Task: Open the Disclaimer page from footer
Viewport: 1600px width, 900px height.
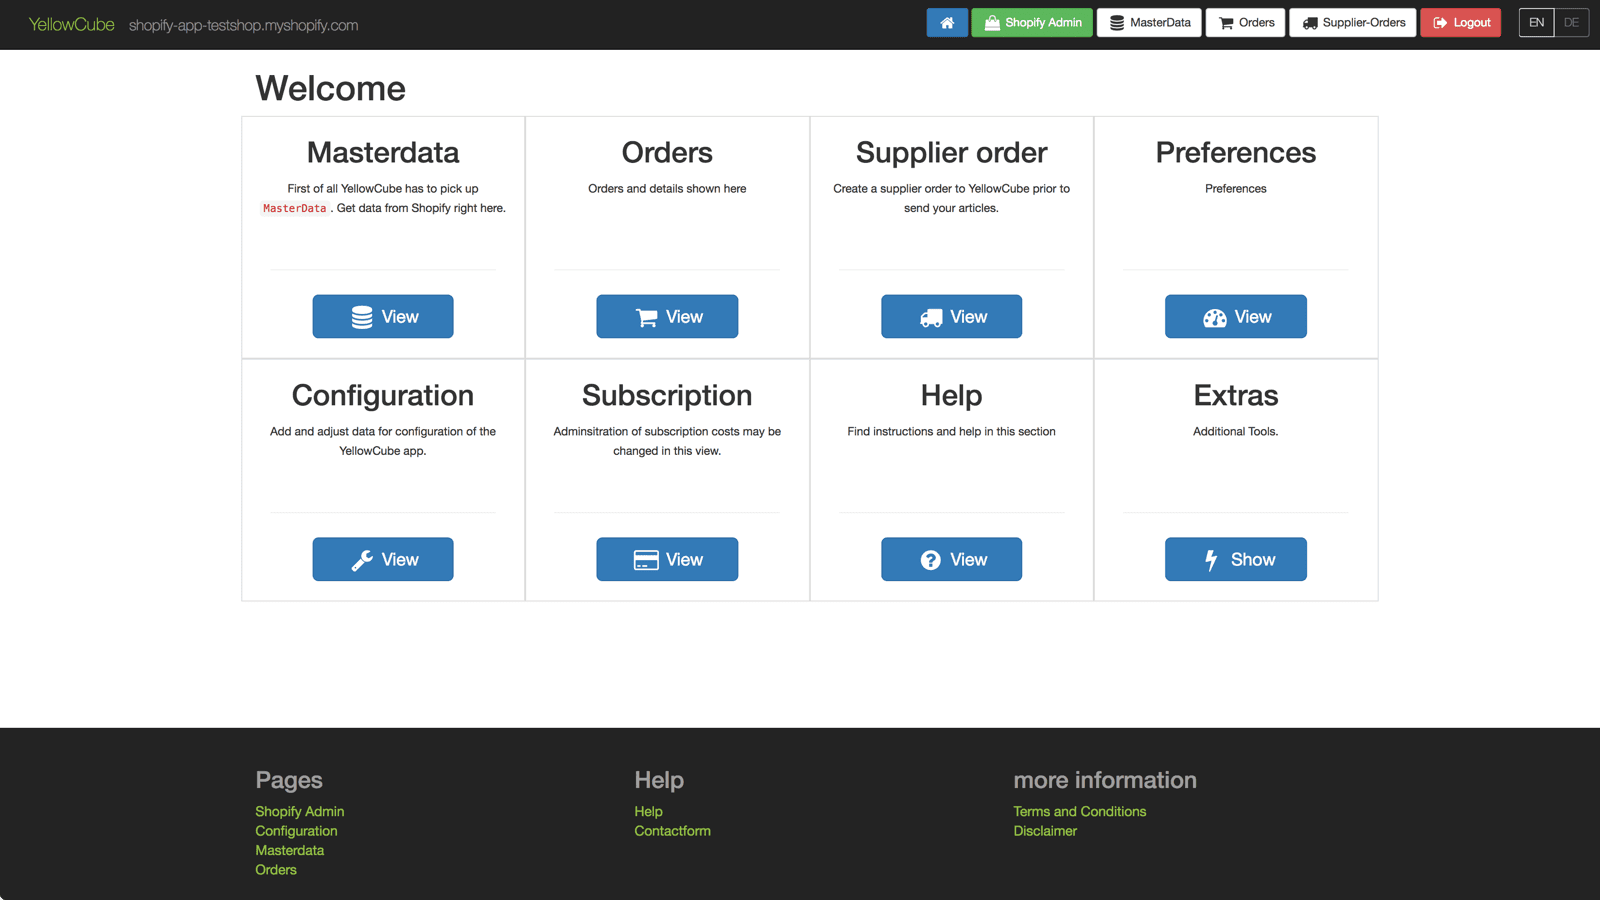Action: pyautogui.click(x=1045, y=831)
